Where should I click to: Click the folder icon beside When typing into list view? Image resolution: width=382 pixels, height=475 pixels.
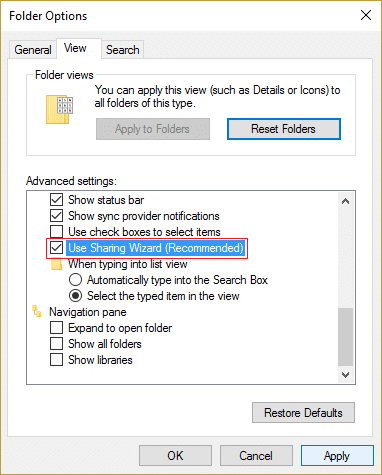[x=56, y=264]
